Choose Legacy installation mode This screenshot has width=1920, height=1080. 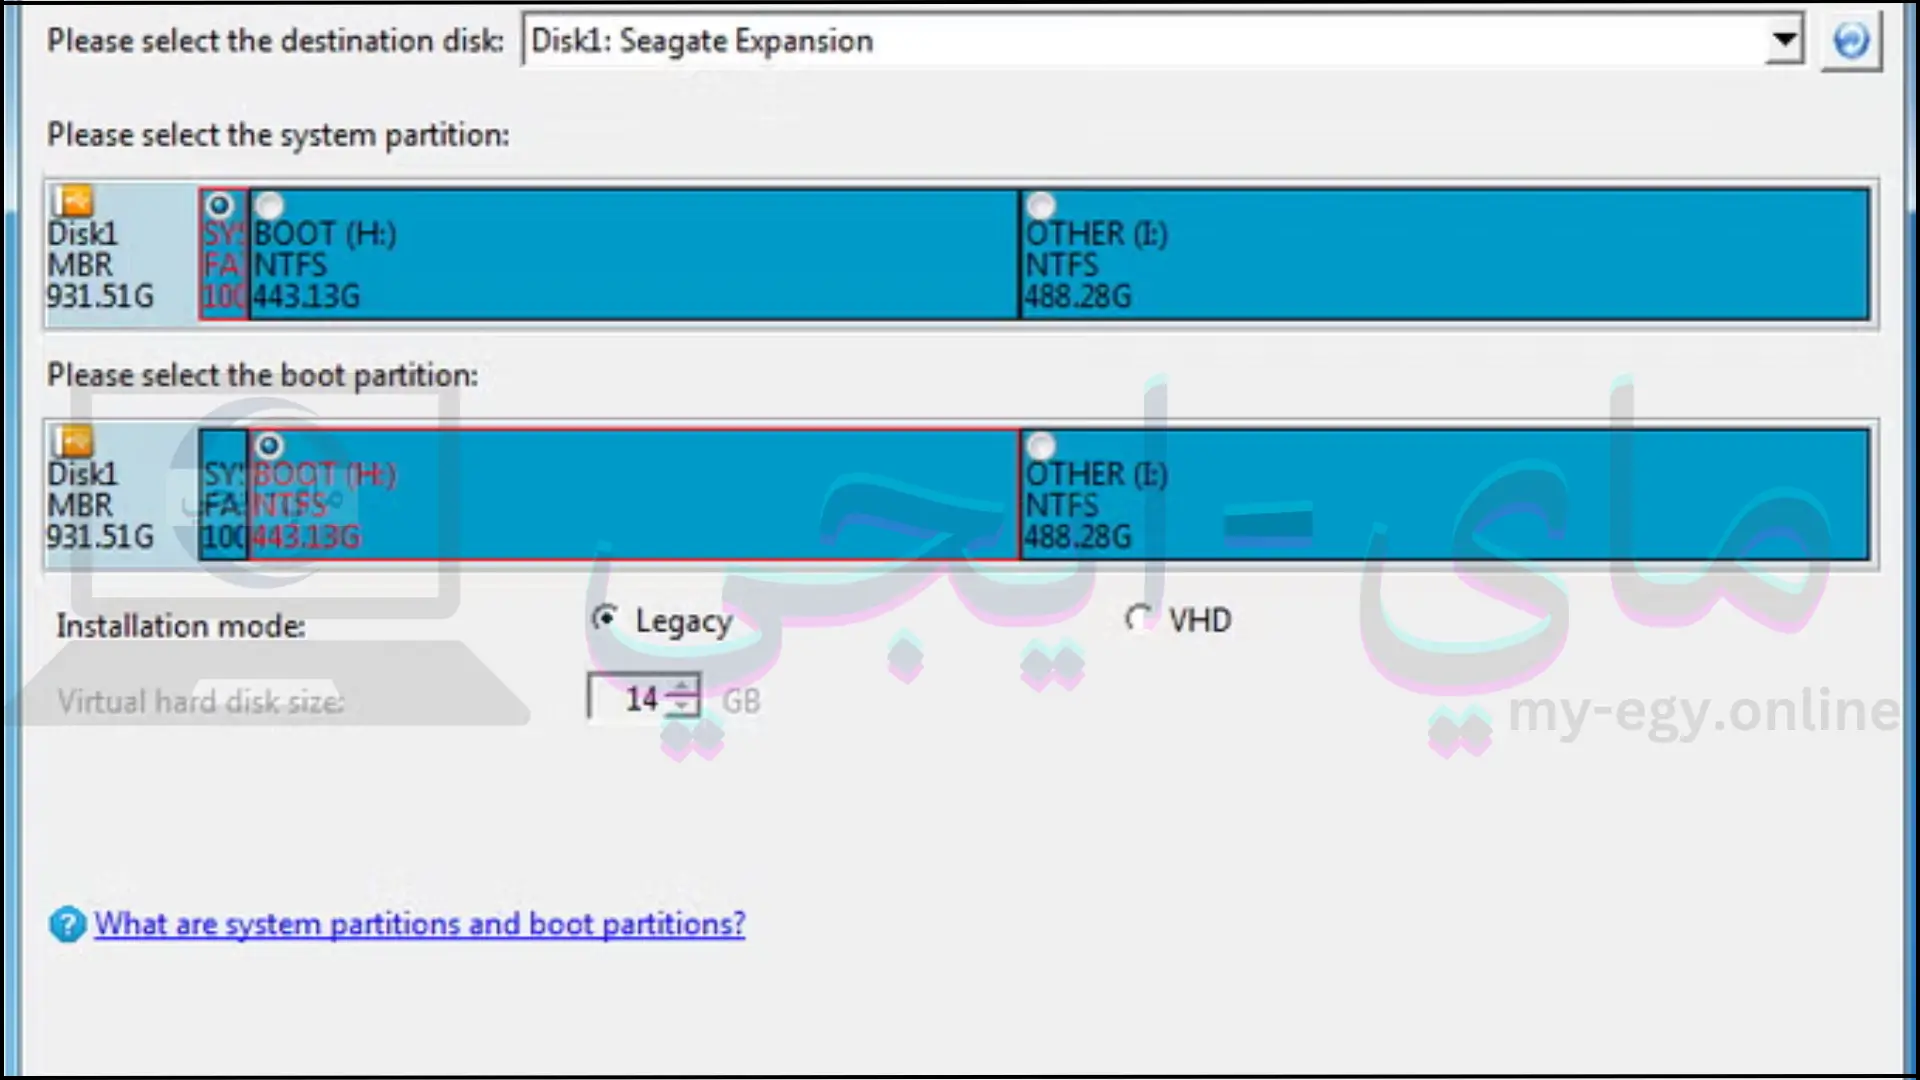[x=604, y=619]
